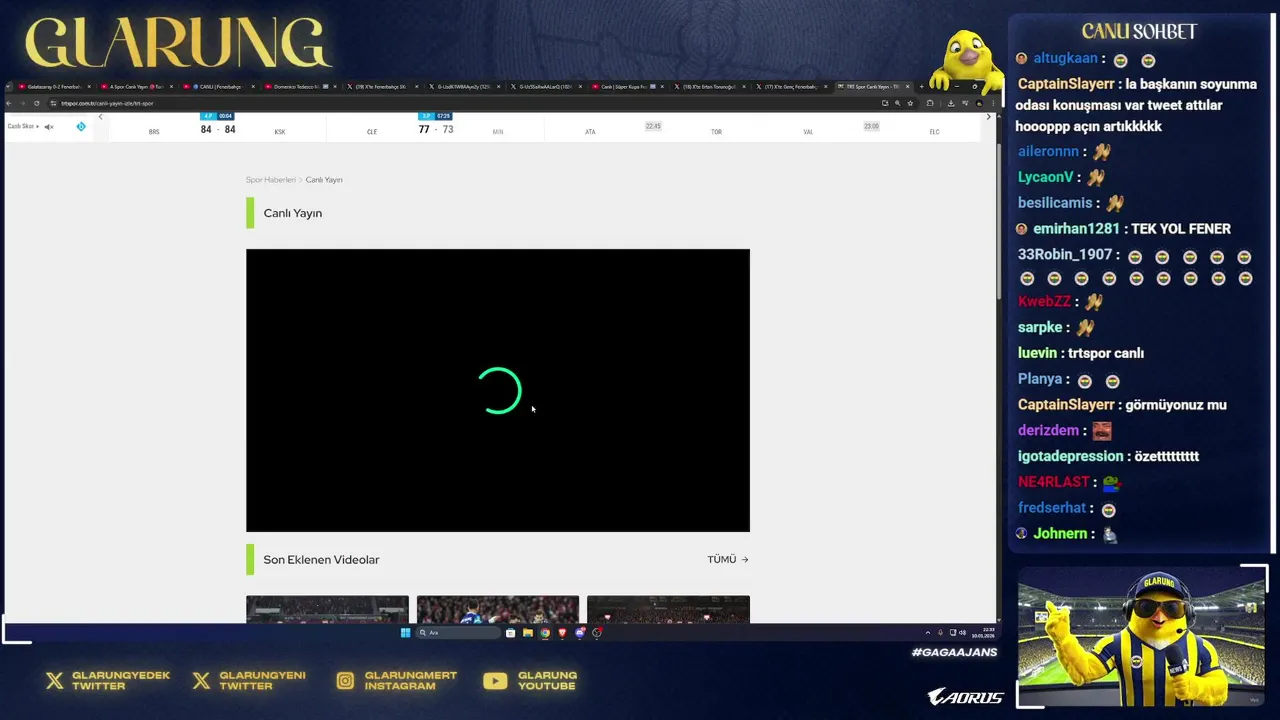This screenshot has height=720, width=1280.
Task: Open the BRS 84-84 KSK match
Action: click(217, 127)
